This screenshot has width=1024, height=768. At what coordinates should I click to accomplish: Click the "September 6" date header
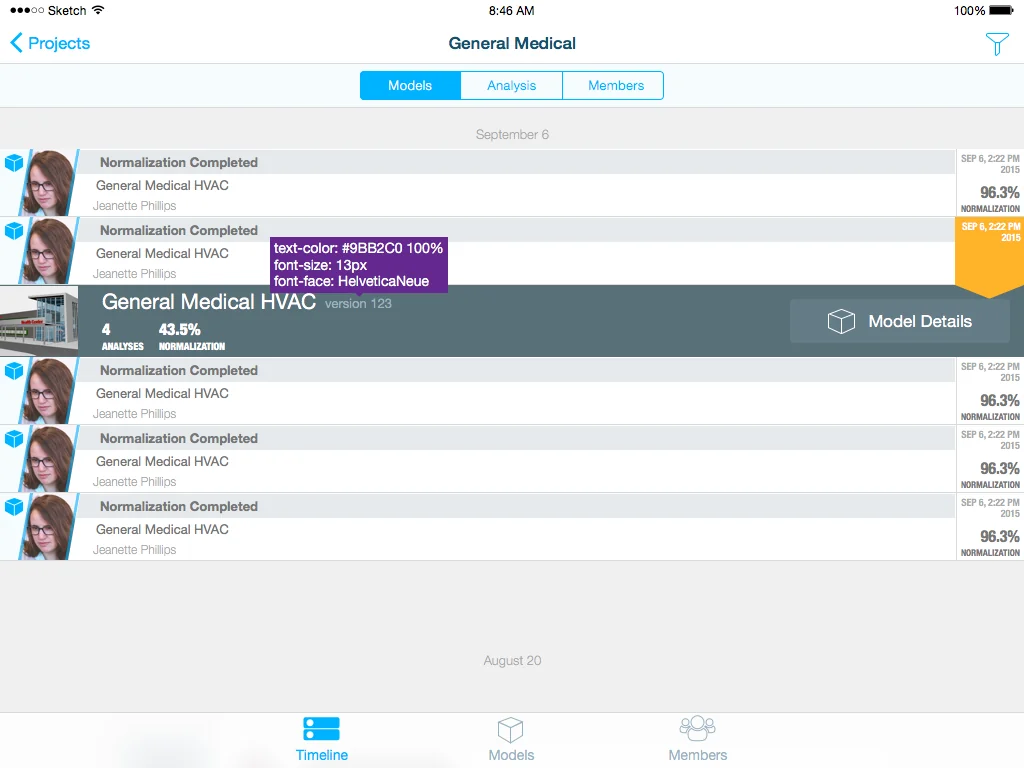512,135
